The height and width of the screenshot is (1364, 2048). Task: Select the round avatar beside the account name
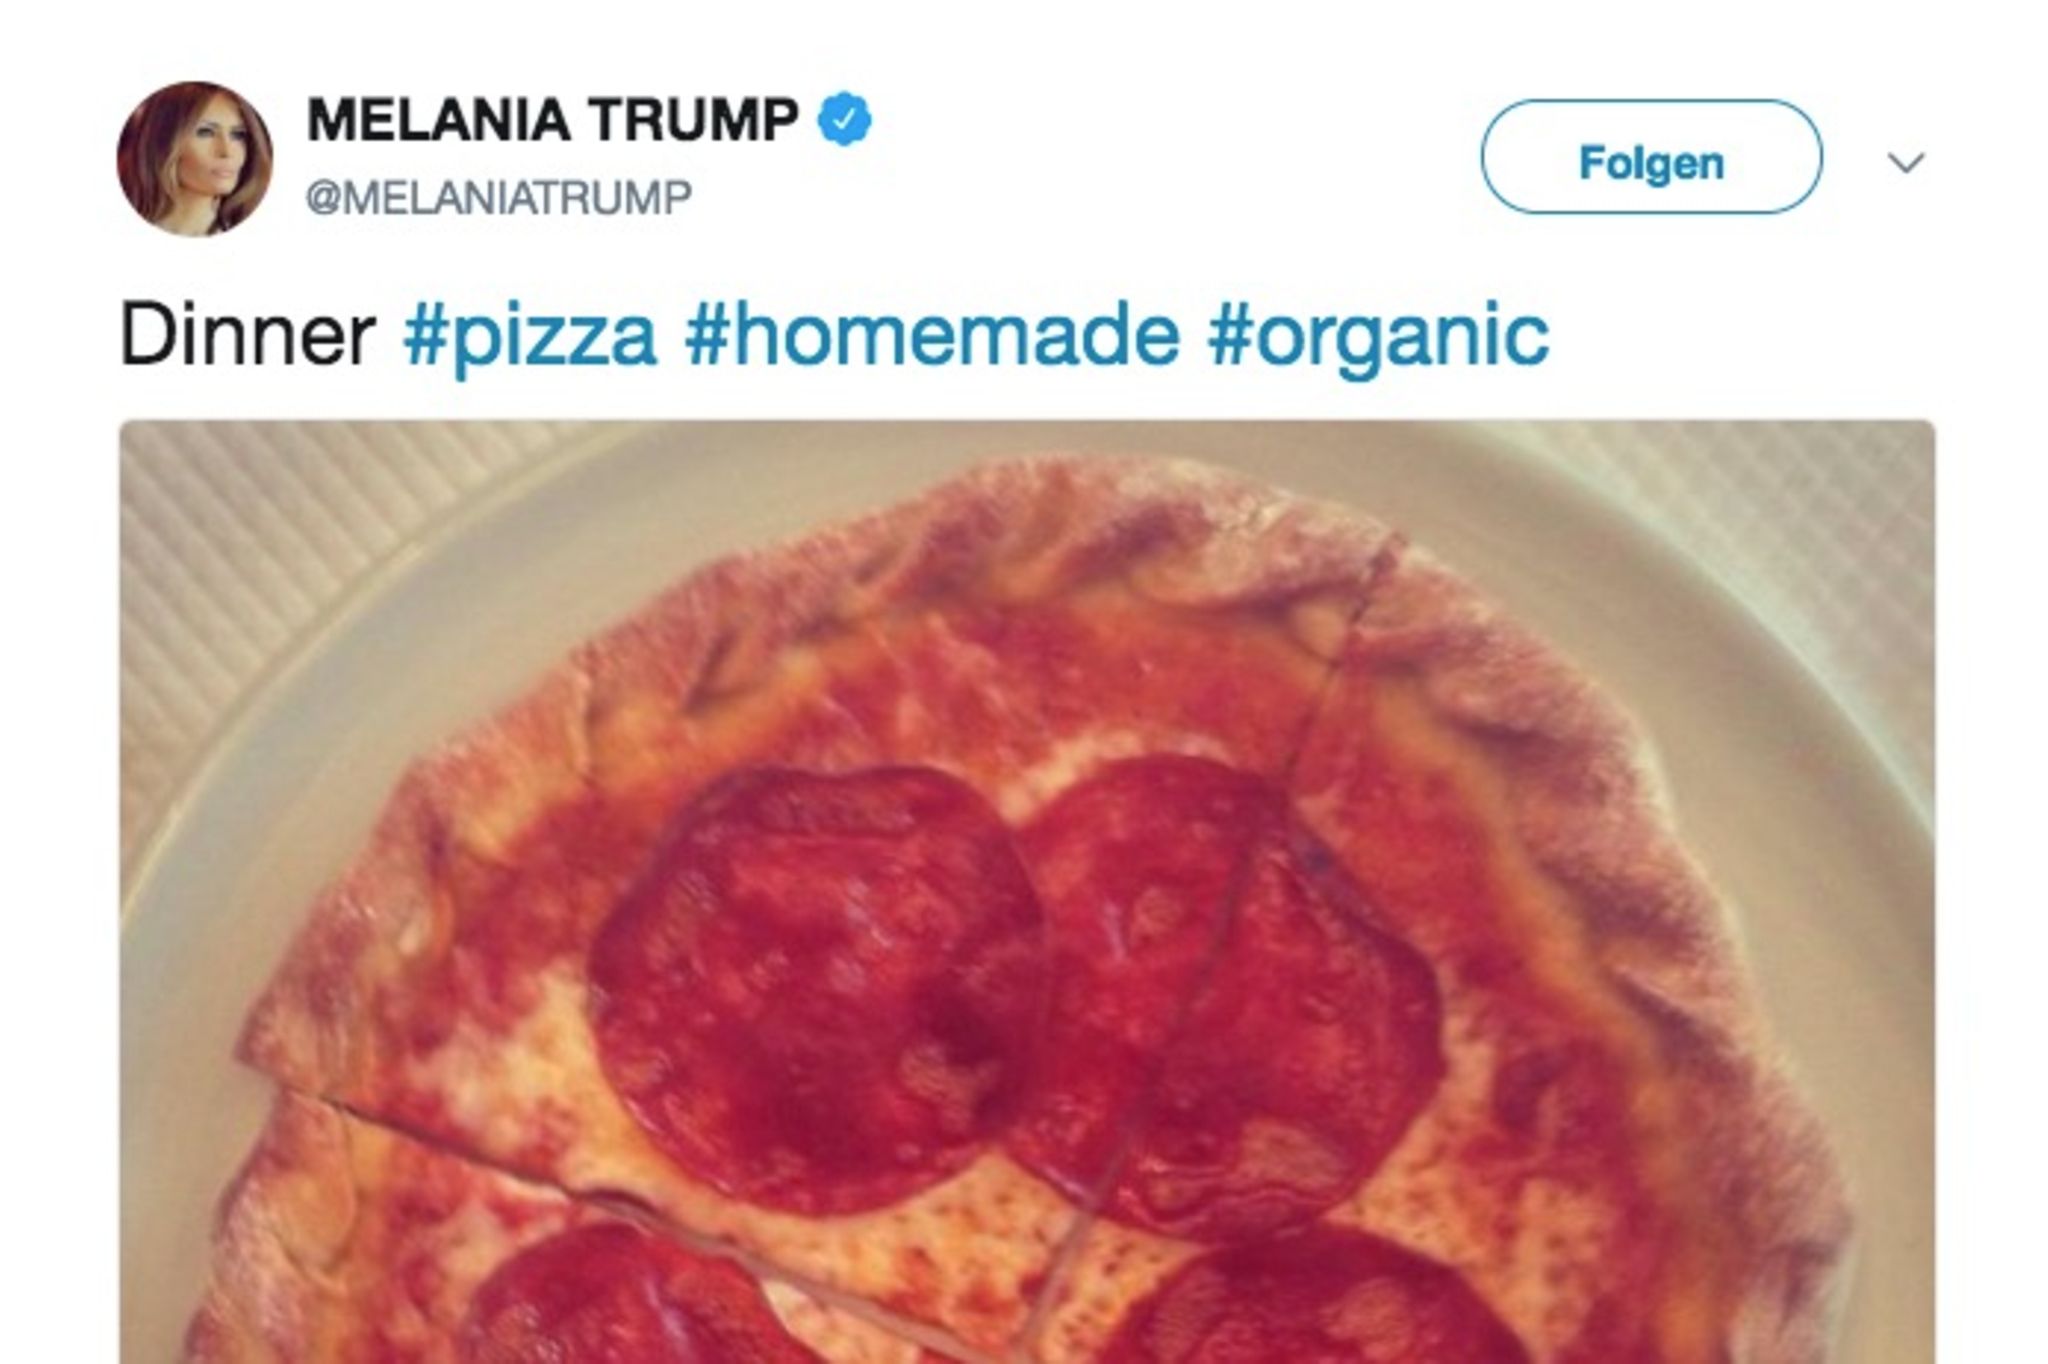195,159
